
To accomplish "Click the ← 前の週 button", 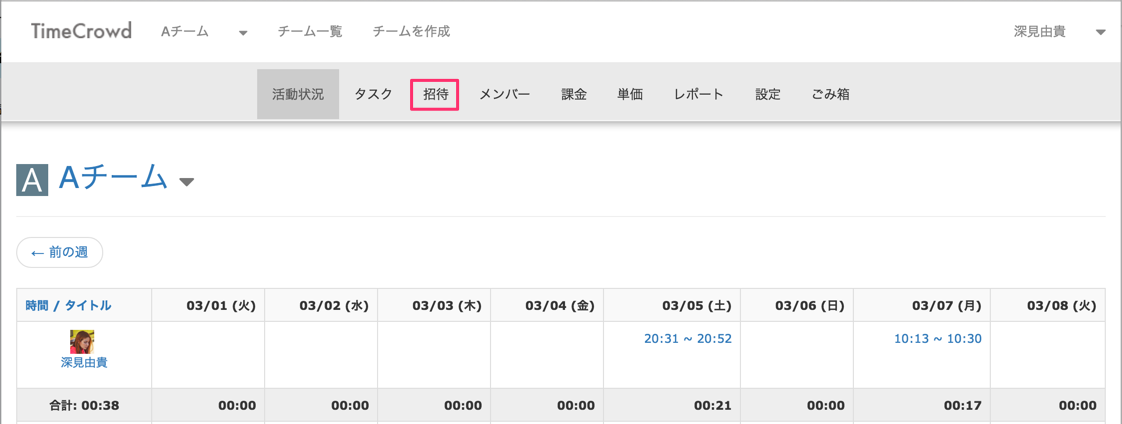I will 60,253.
